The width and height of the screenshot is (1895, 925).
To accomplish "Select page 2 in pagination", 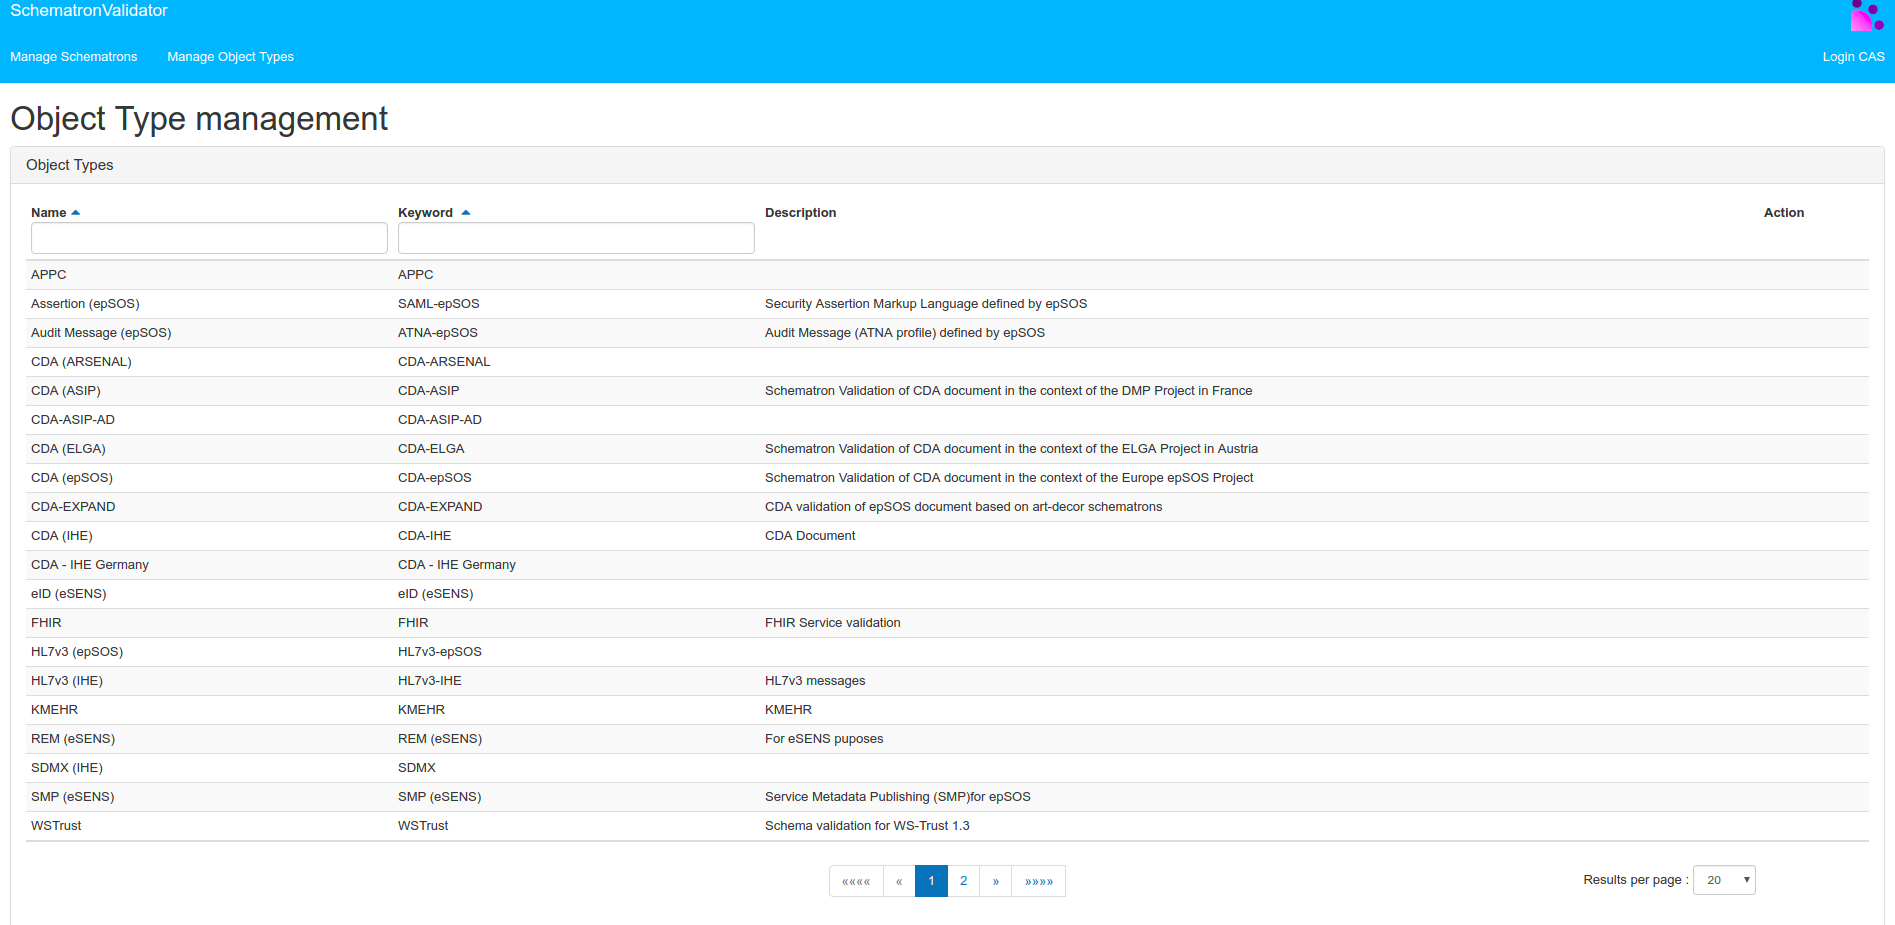I will point(963,881).
